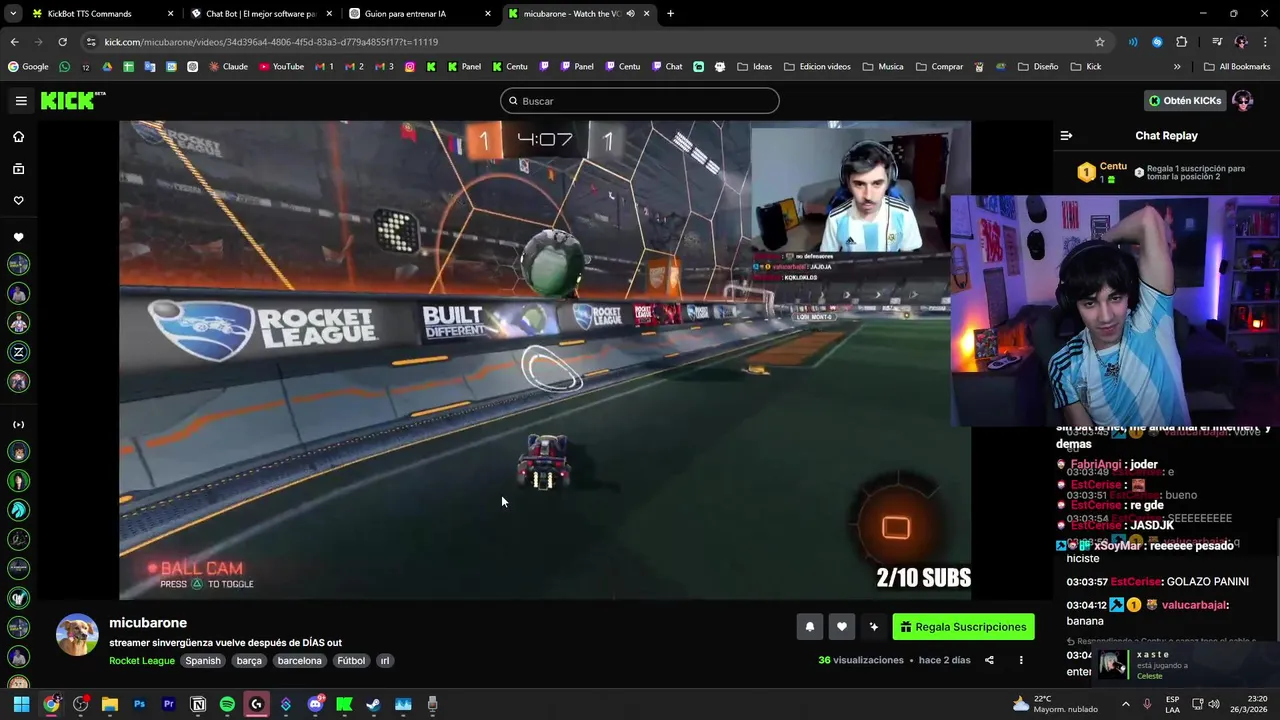The width and height of the screenshot is (1280, 720).
Task: Open valucarbajal username in chat
Action: pyautogui.click(x=1194, y=605)
